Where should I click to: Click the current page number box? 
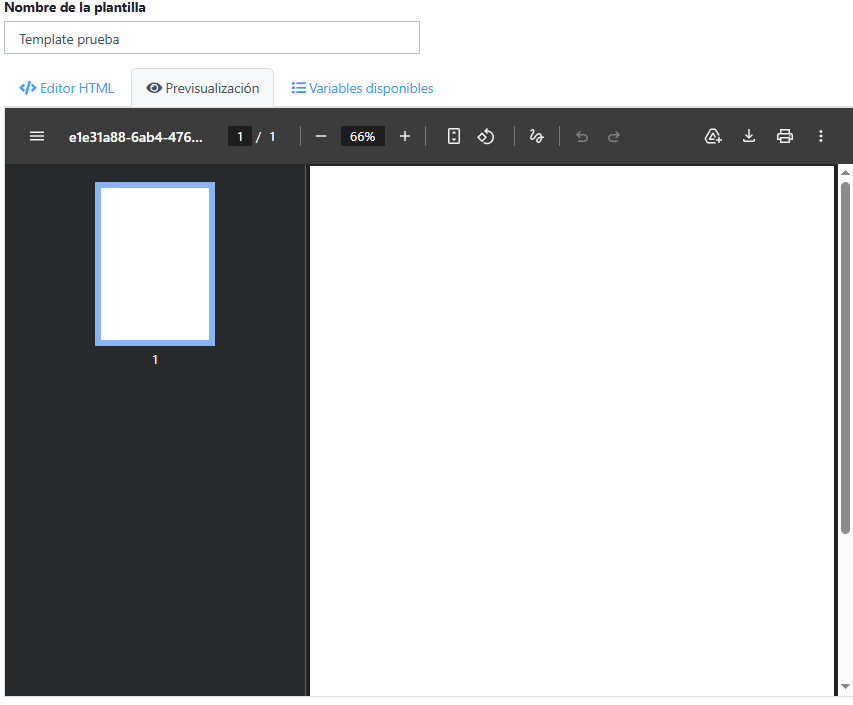(239, 136)
